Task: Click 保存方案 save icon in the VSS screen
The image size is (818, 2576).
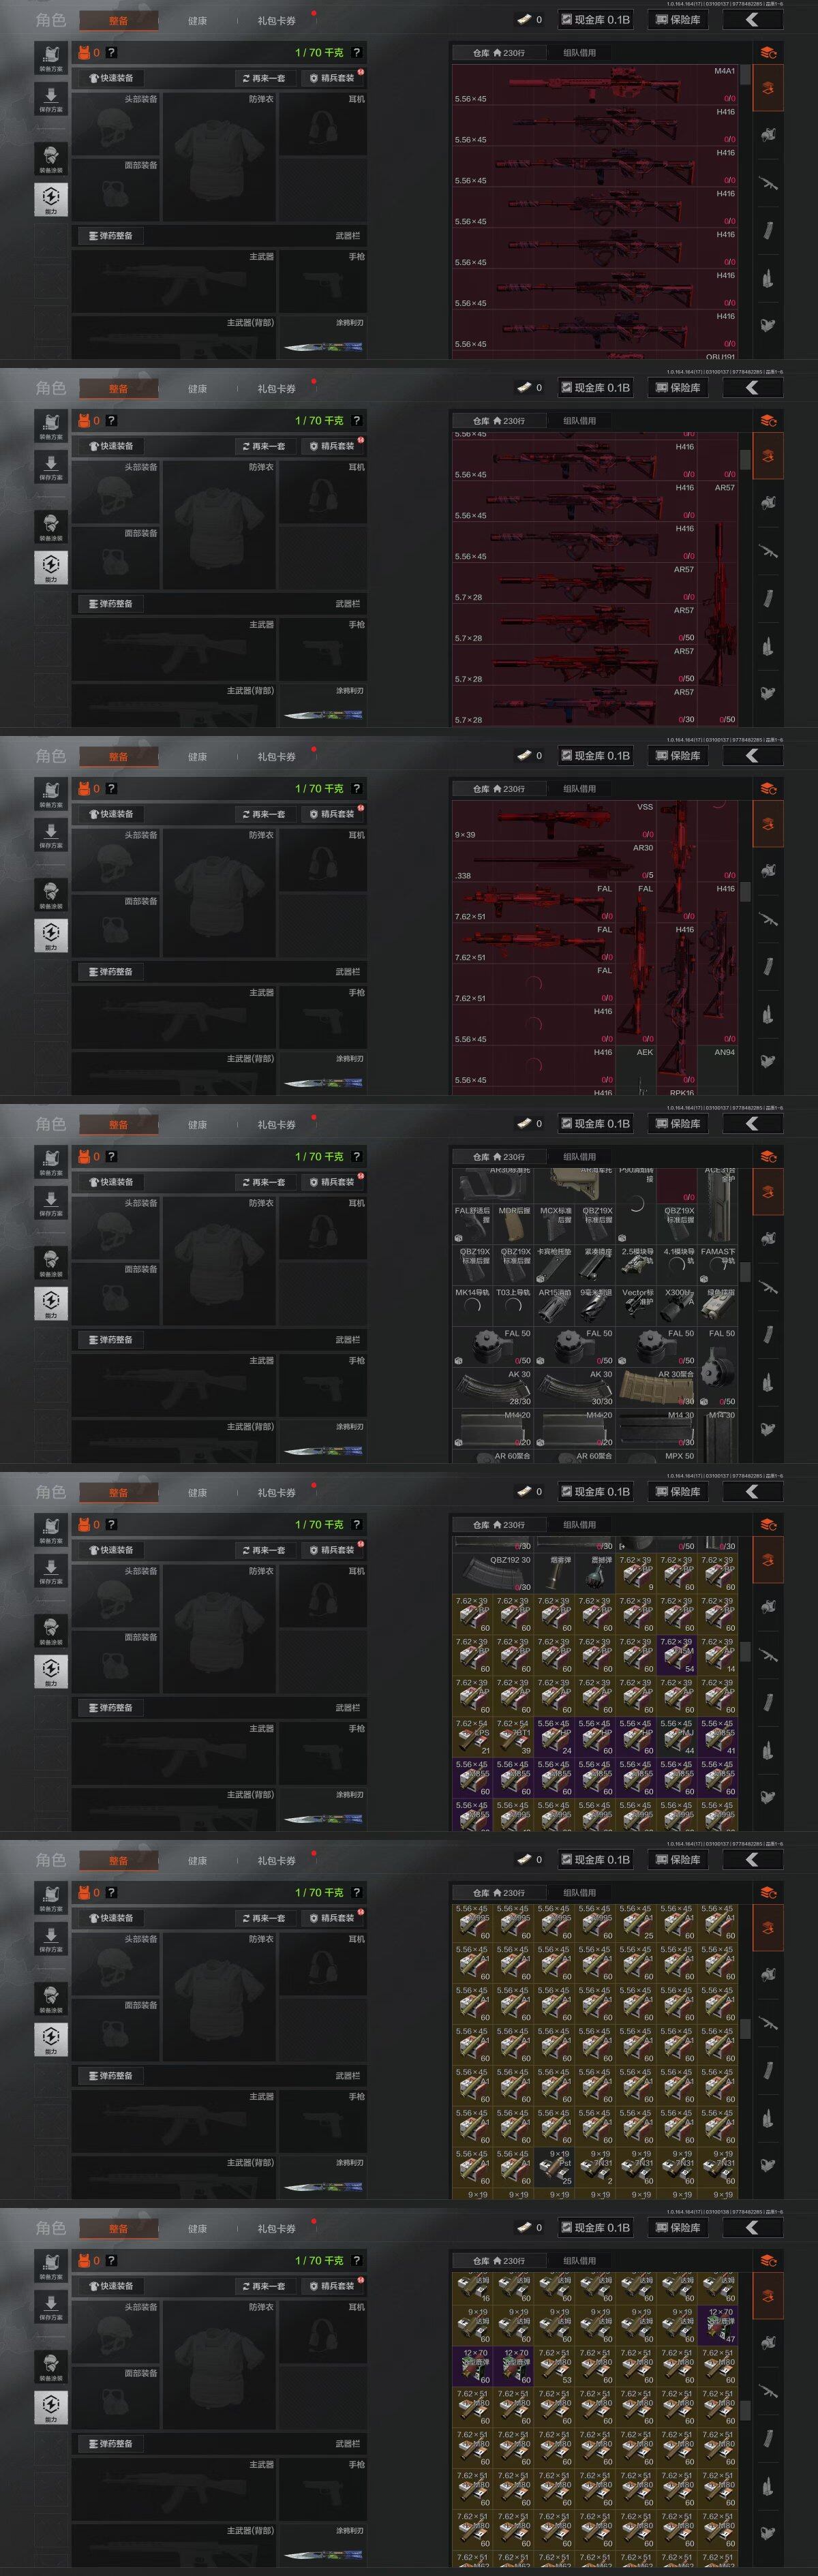Action: click(x=51, y=834)
